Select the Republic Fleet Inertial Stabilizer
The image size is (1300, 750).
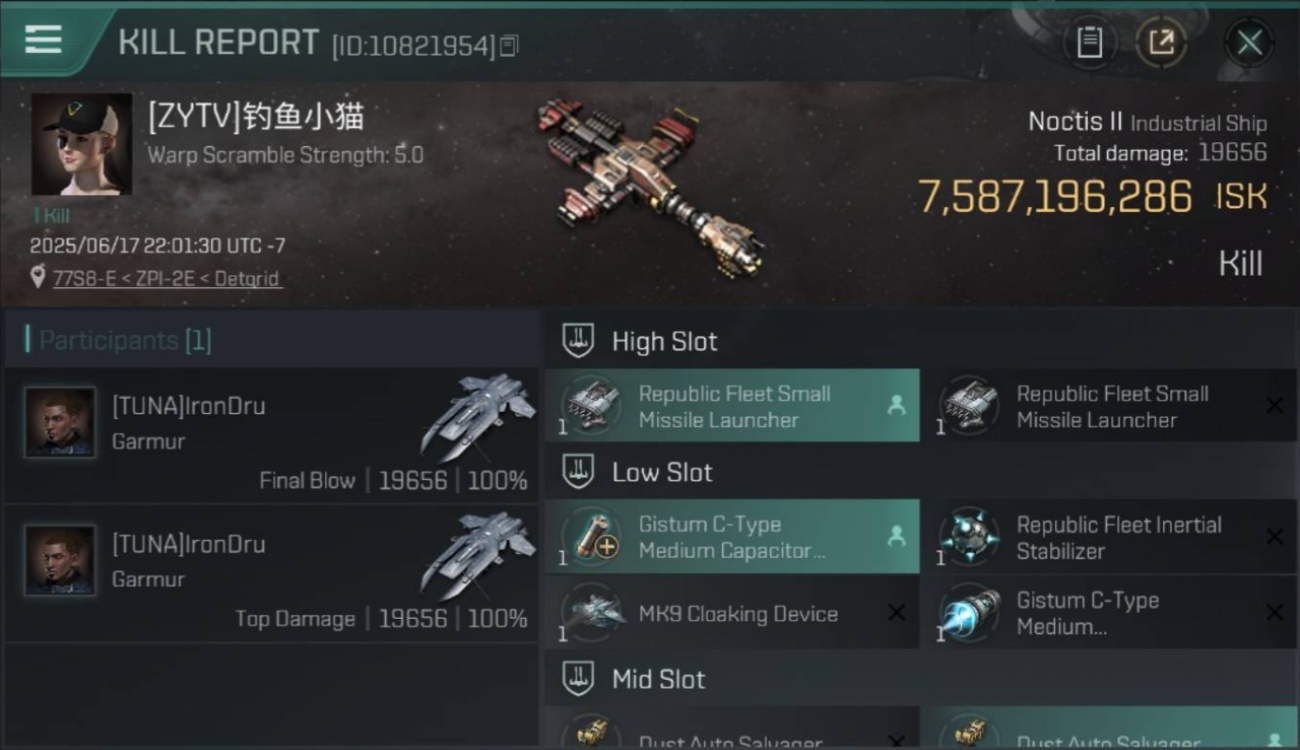pyautogui.click(x=1109, y=537)
